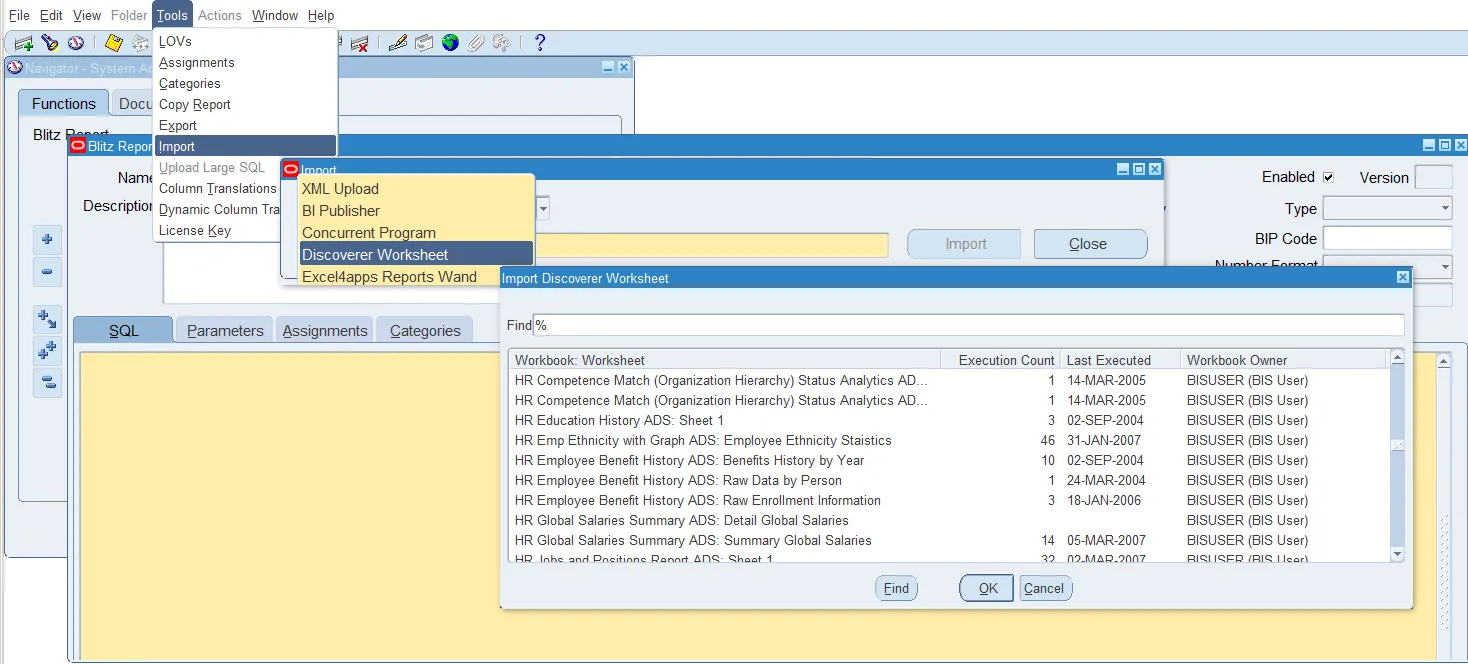Click the New record toolbar icon
The height and width of the screenshot is (664, 1468).
tap(23, 43)
